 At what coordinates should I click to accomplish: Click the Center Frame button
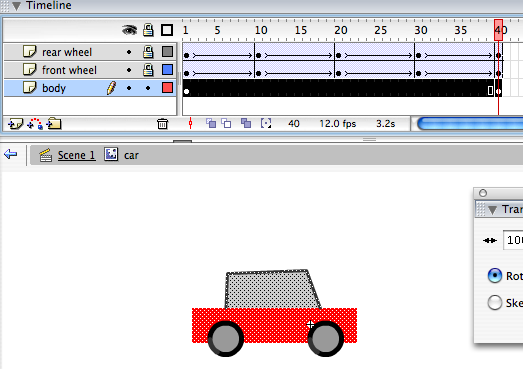click(190, 123)
